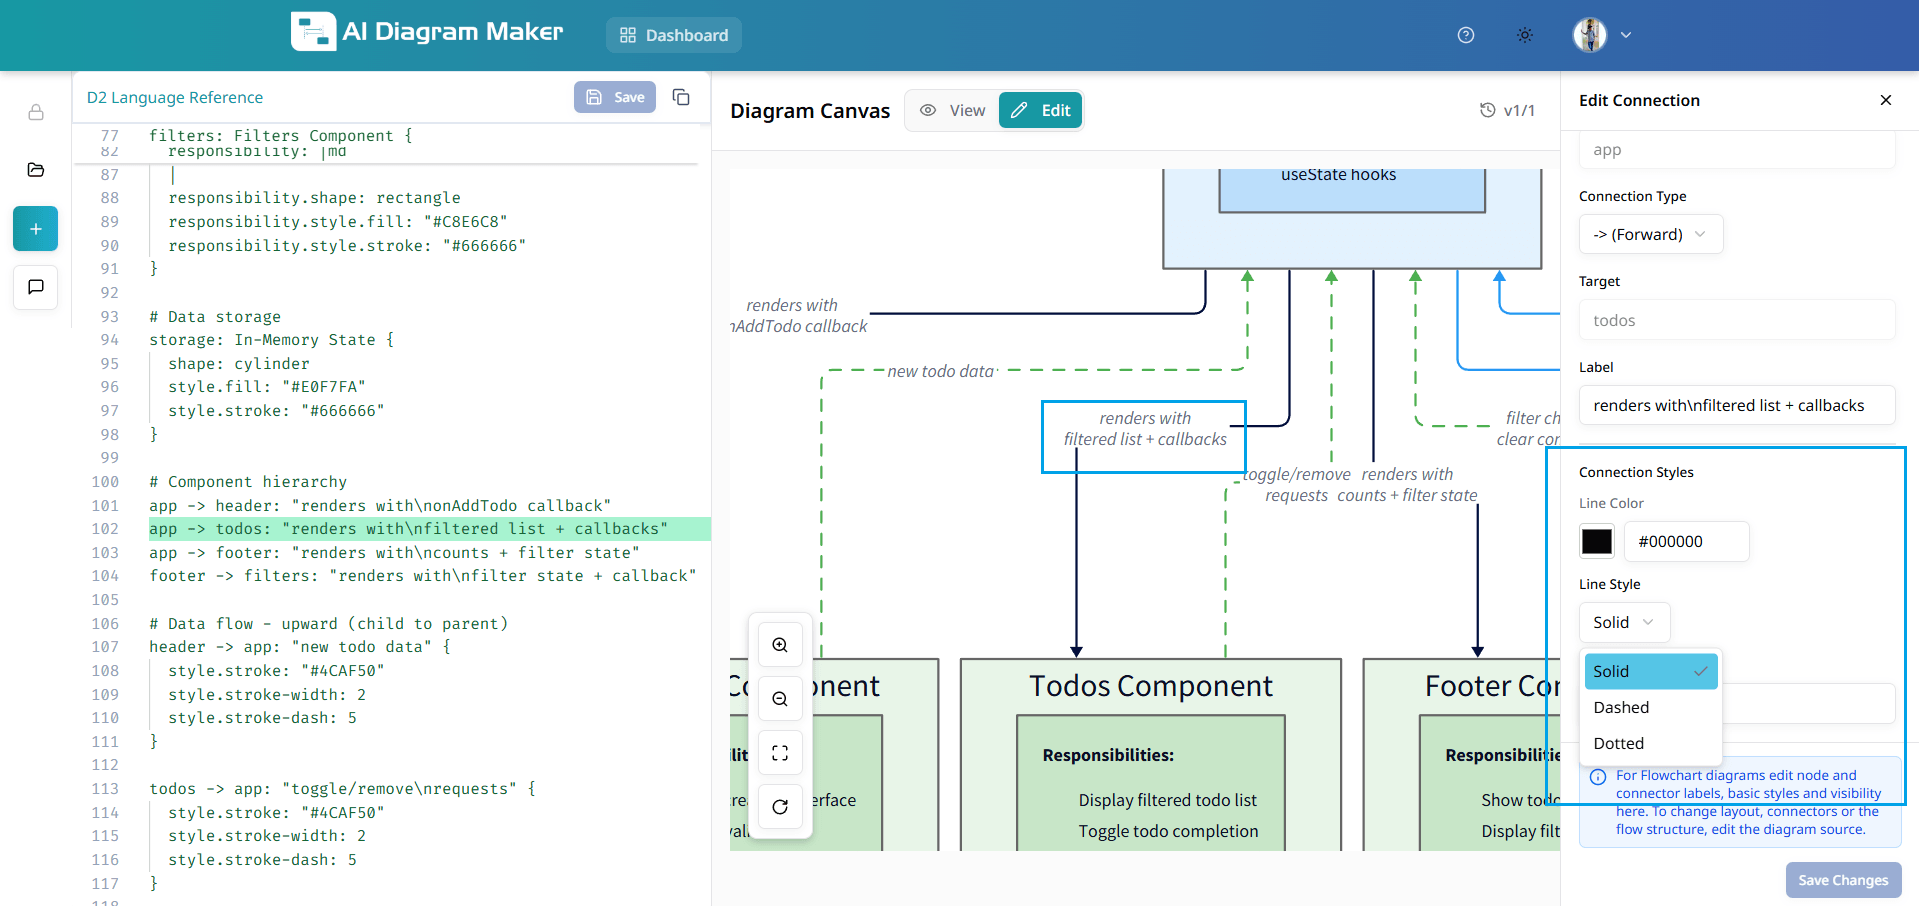Open the help question mark icon
This screenshot has height=906, width=1919.
[1466, 35]
